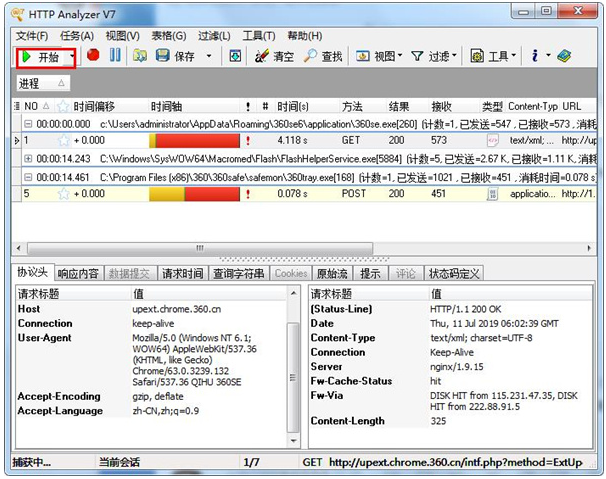
Task: Click the red exclamation mark on row 5
Action: [x=248, y=194]
